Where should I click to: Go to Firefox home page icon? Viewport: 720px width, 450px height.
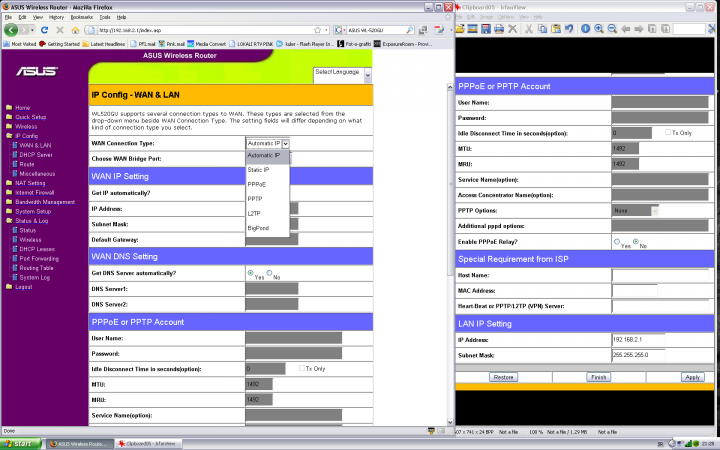tap(75, 30)
